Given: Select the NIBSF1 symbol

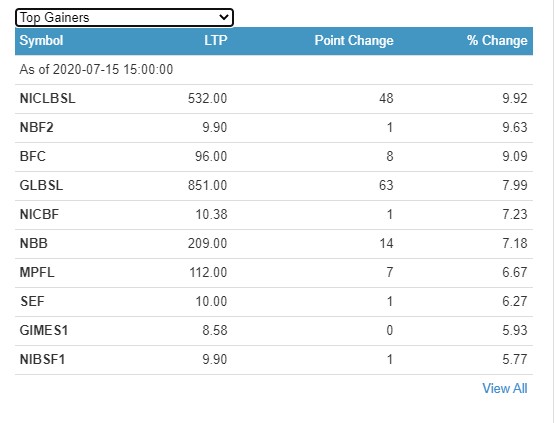Looking at the screenshot, I should tap(42, 359).
